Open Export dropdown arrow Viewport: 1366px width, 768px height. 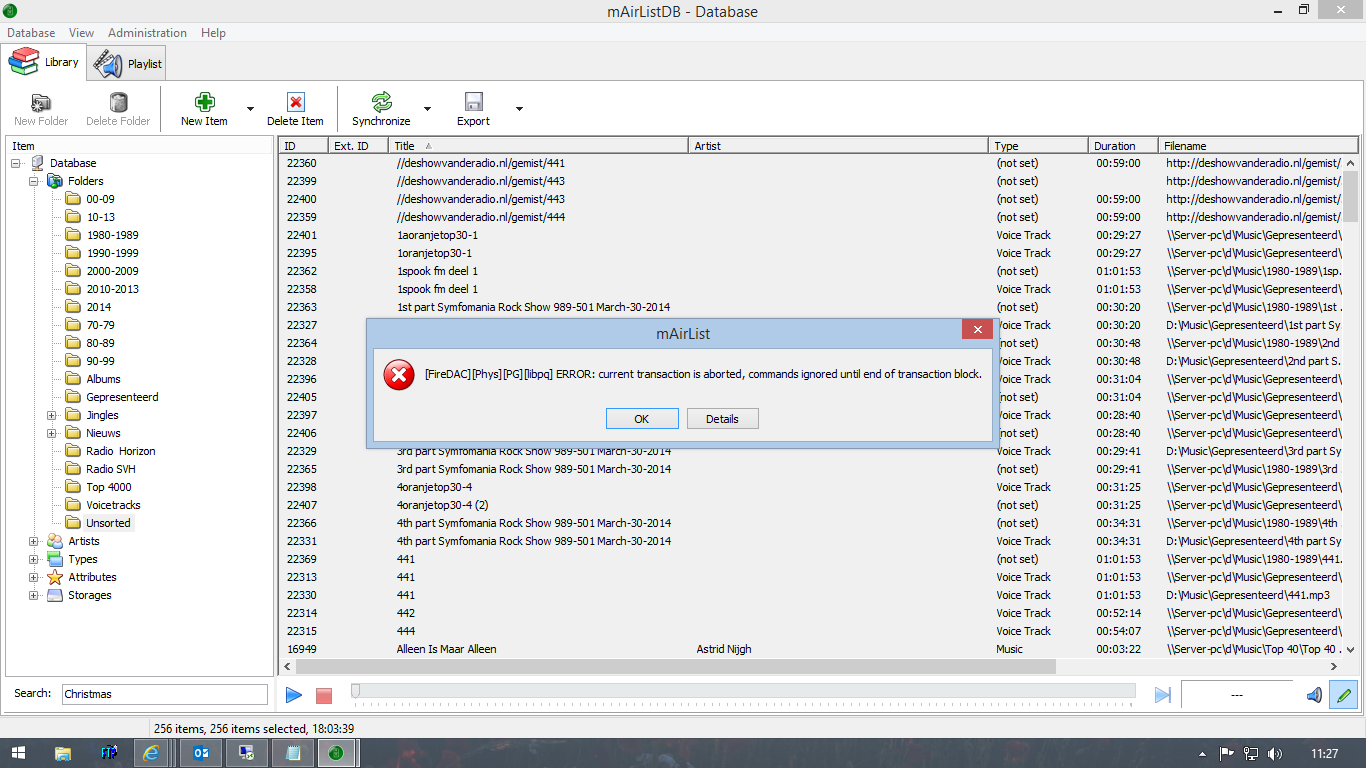pos(519,109)
